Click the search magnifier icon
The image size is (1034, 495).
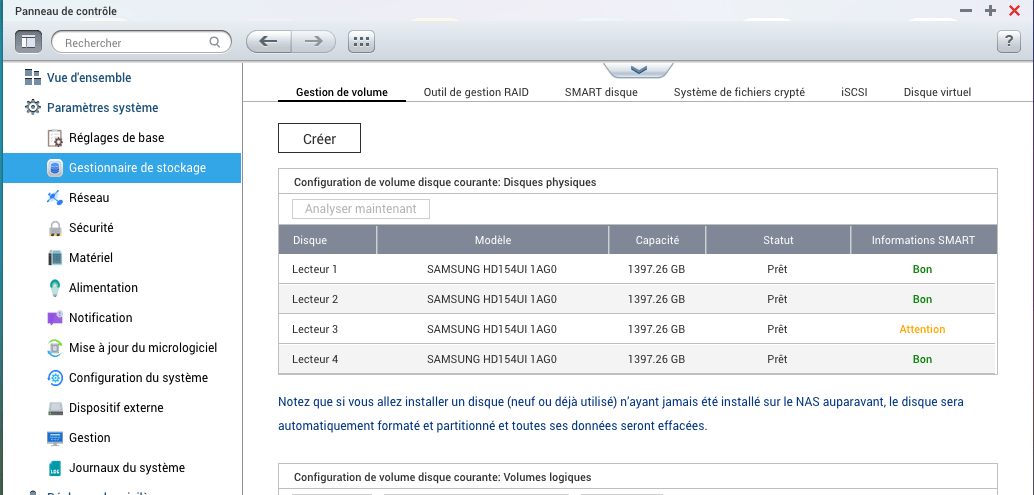214,42
